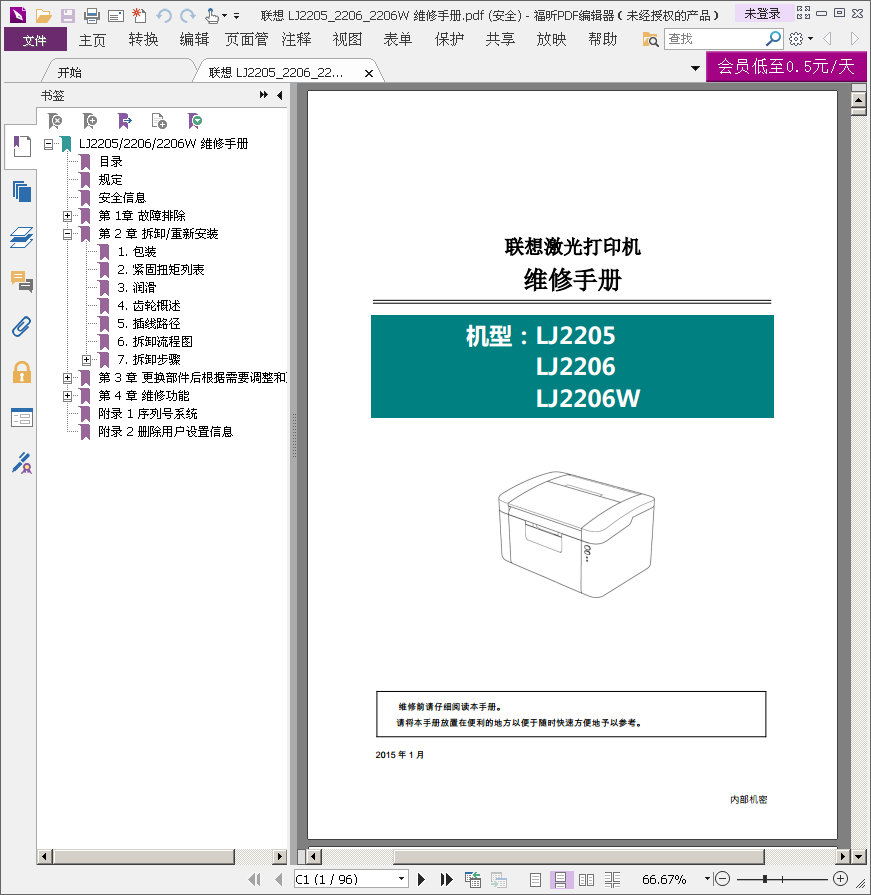871x895 pixels.
Task: Click the Print icon in quick toolbar
Action: (92, 15)
